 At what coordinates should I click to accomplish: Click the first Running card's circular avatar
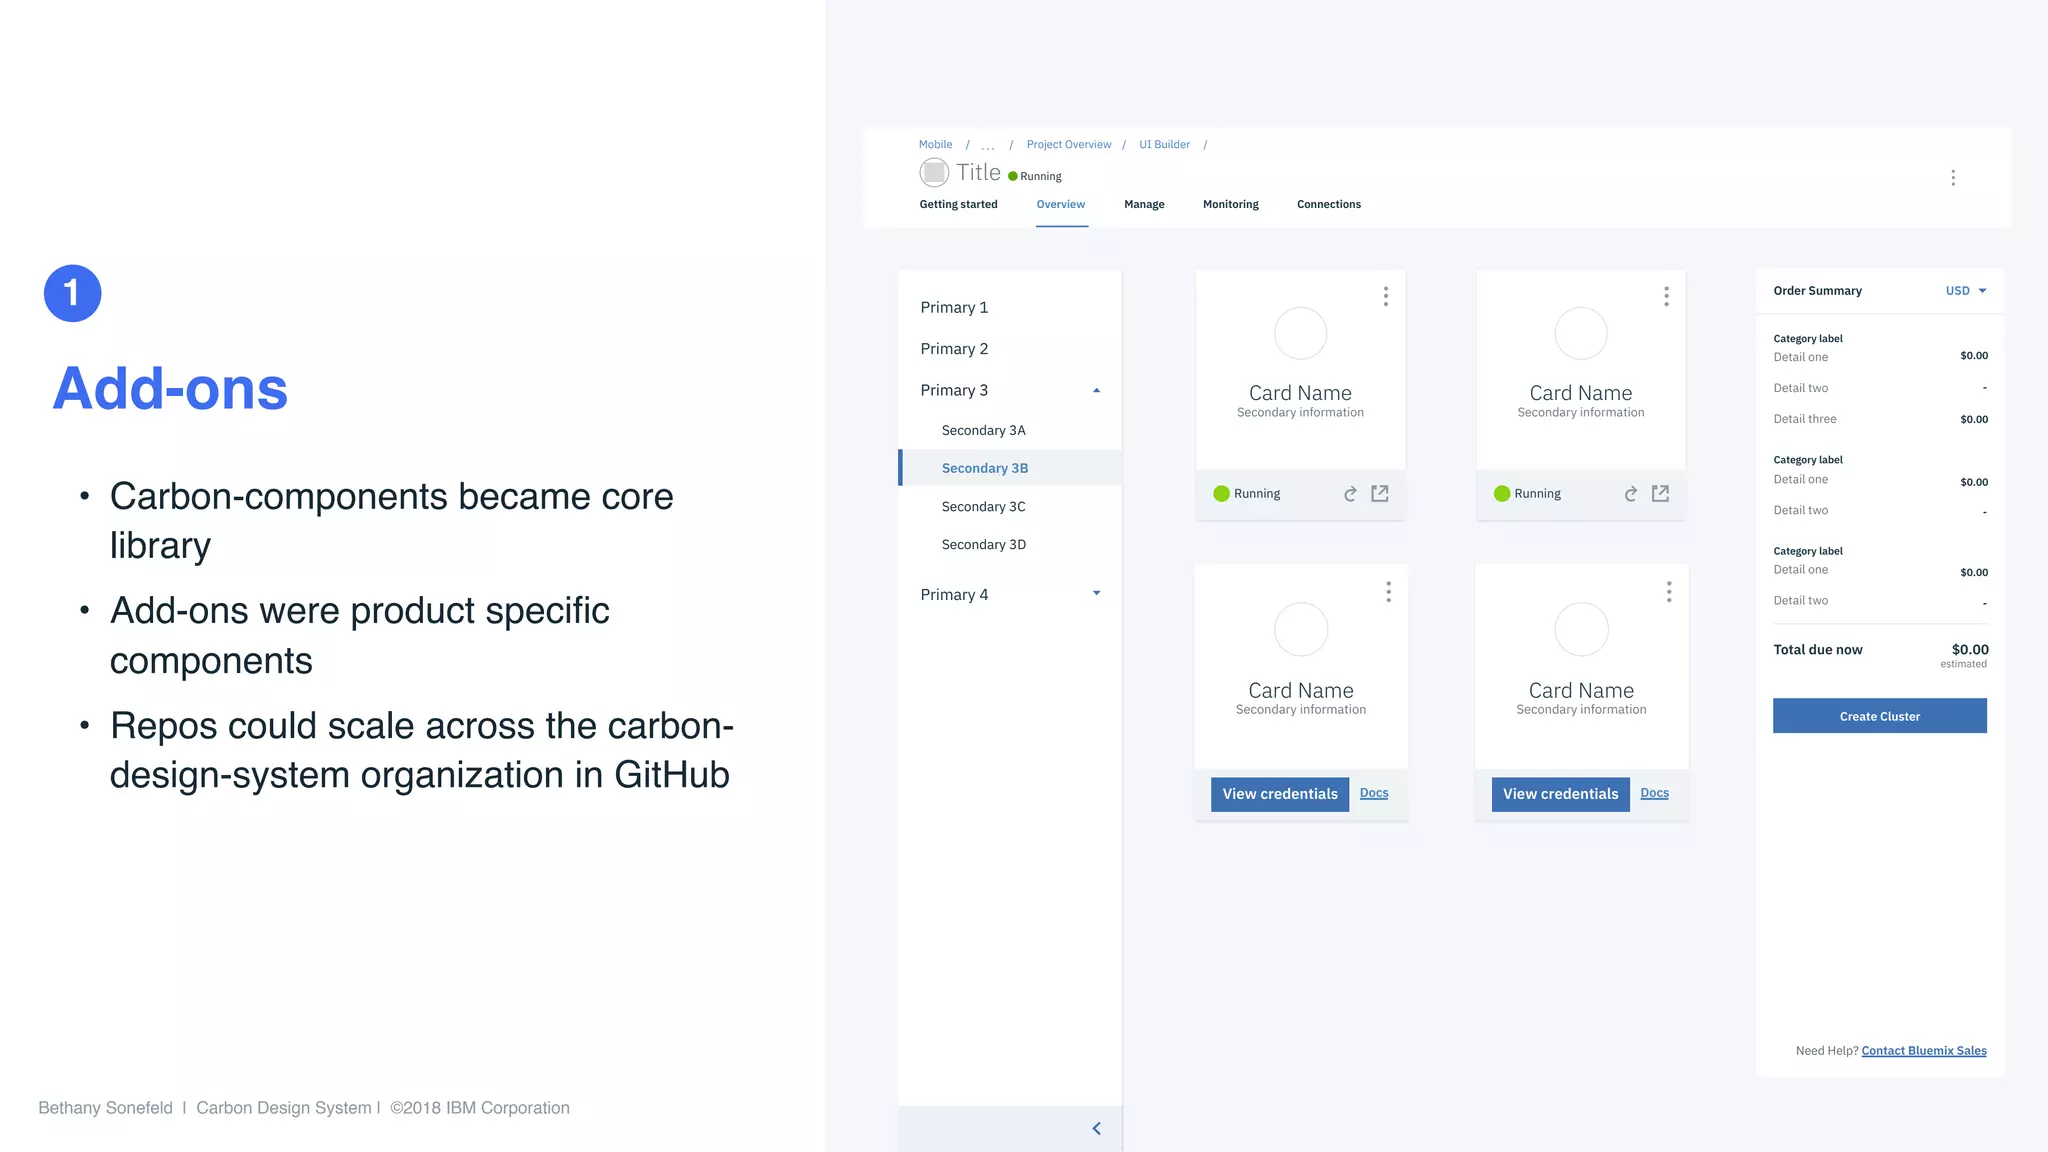click(1300, 333)
